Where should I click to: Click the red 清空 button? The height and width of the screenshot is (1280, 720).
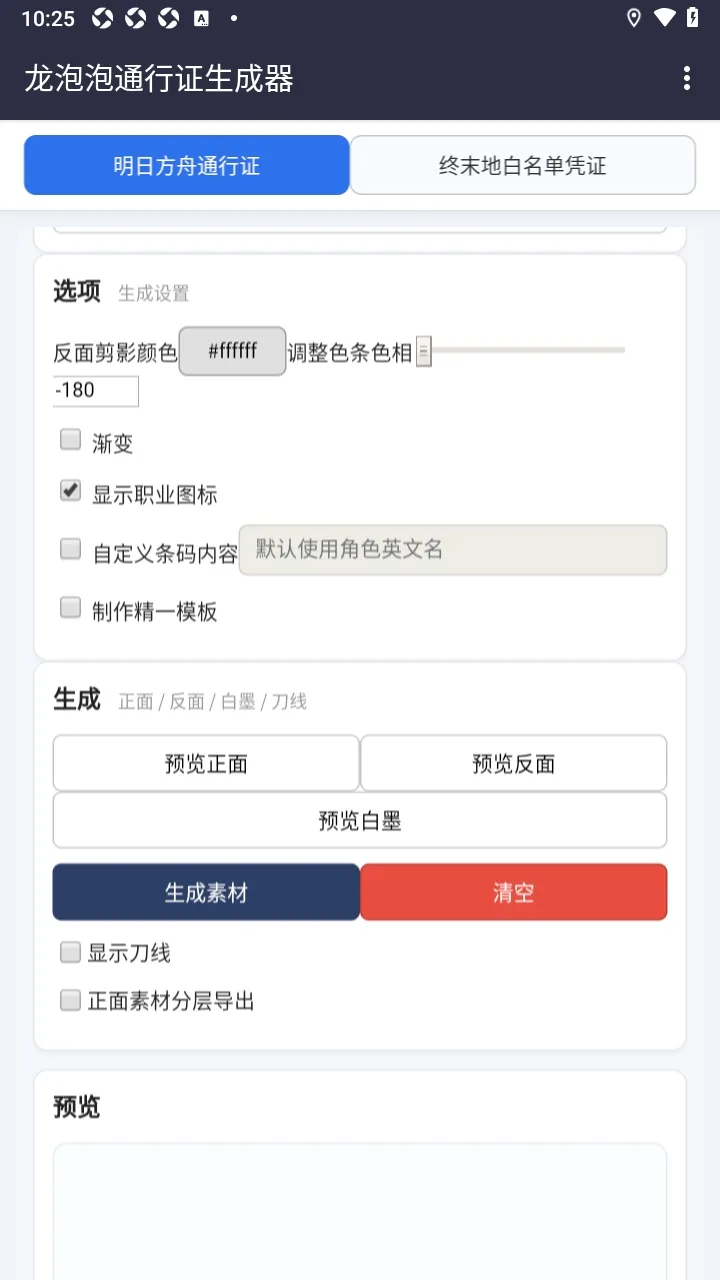tap(514, 892)
